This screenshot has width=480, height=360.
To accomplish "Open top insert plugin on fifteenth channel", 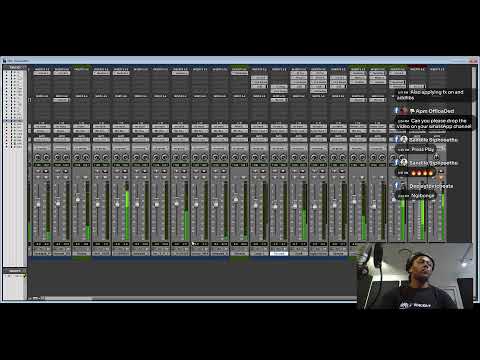I will (318, 73).
